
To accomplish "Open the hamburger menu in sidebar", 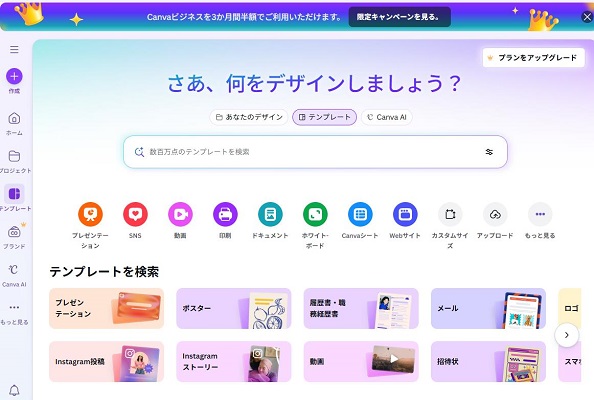I will [x=14, y=50].
